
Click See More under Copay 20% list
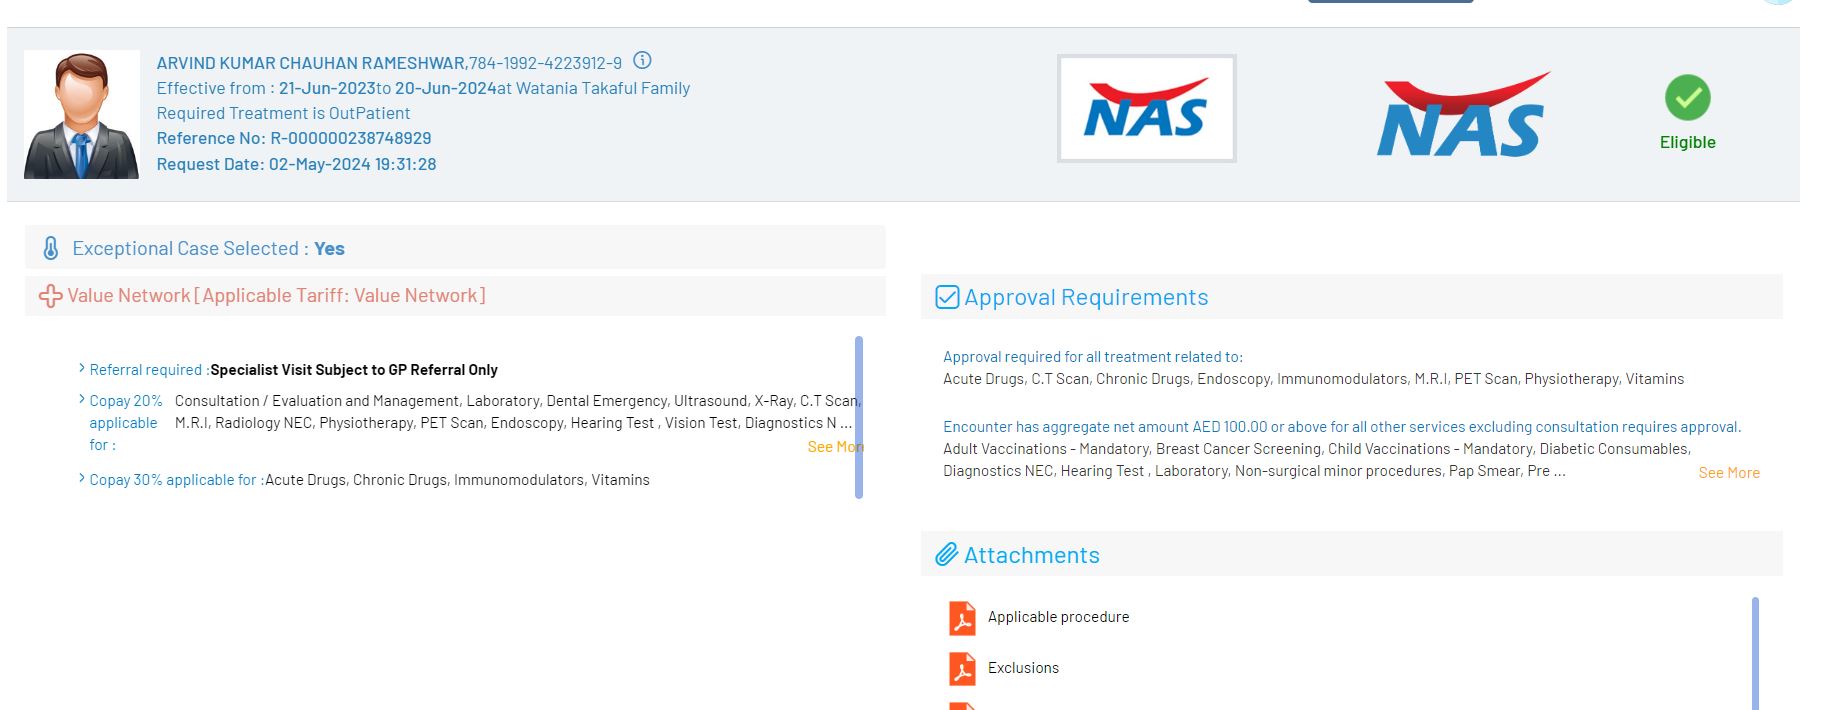pos(835,447)
